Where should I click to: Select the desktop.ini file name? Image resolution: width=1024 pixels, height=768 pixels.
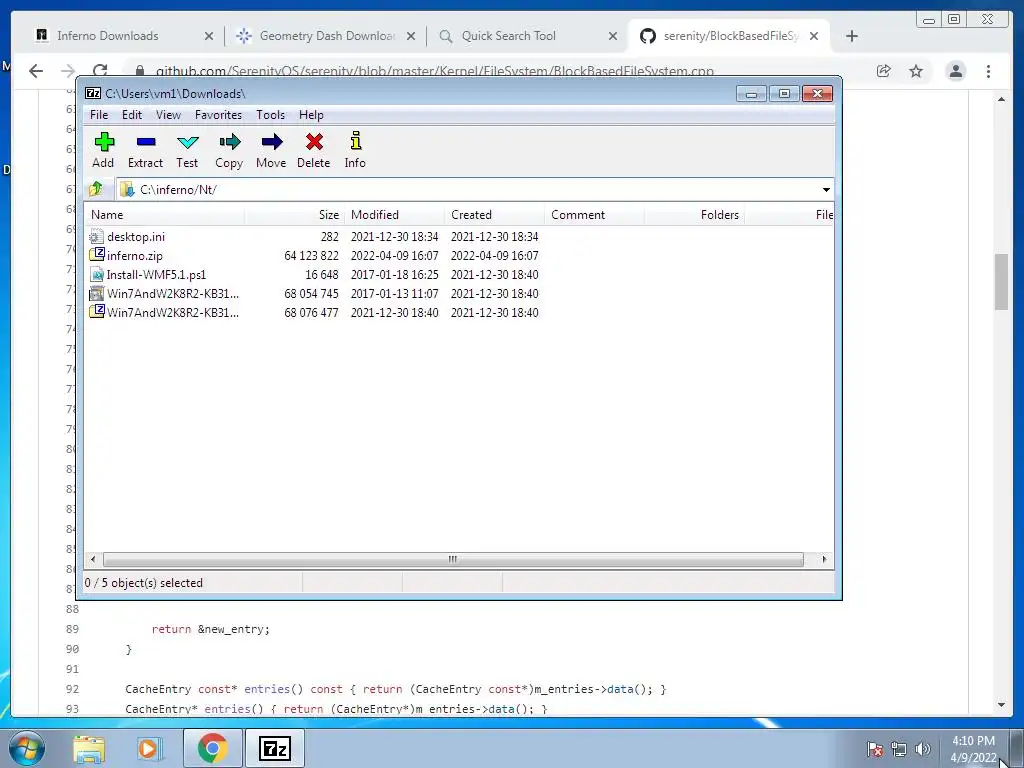coord(136,236)
